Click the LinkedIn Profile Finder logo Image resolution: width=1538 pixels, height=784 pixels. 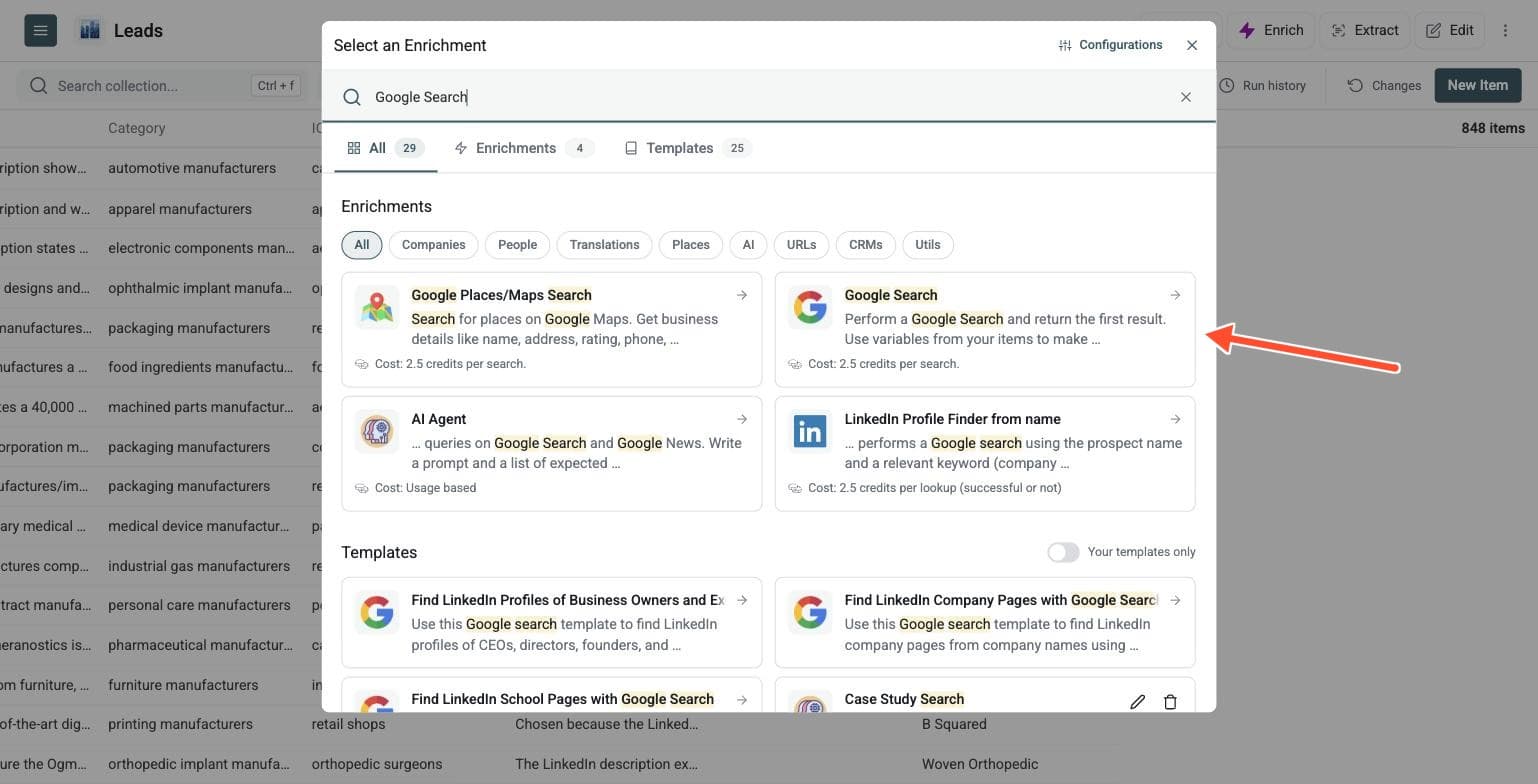810,432
